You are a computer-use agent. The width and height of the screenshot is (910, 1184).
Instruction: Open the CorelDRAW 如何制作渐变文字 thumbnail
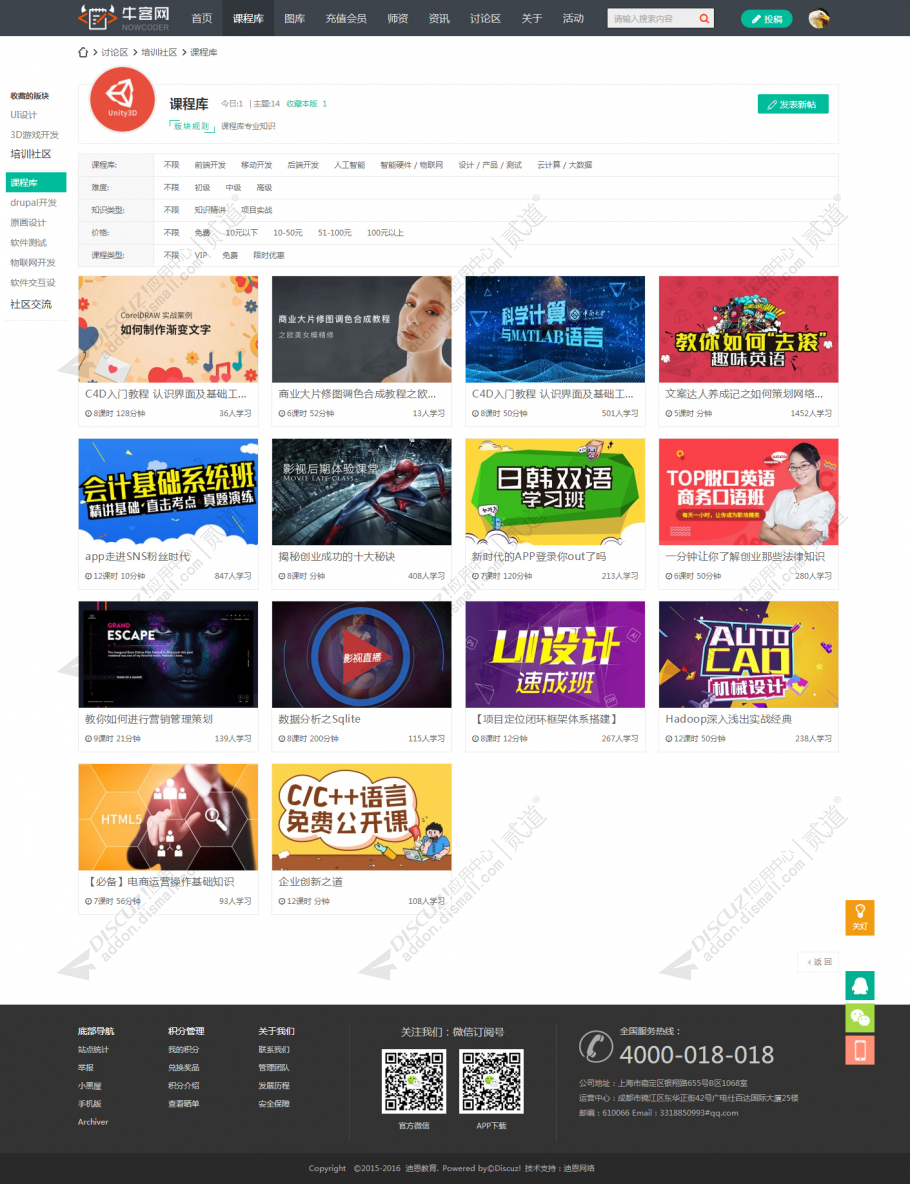click(x=168, y=329)
